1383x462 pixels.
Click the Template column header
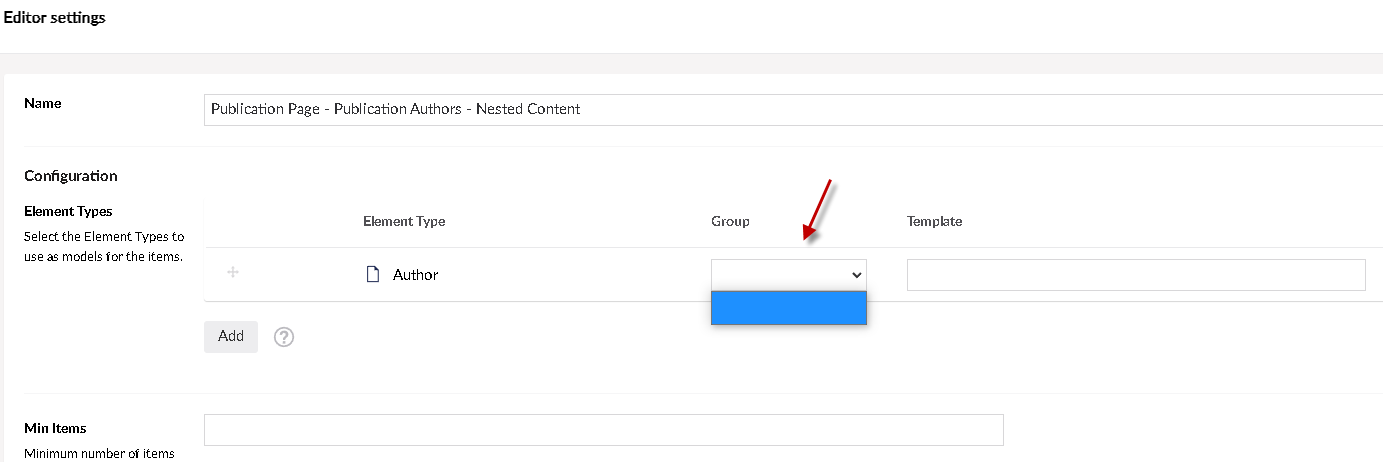click(934, 221)
